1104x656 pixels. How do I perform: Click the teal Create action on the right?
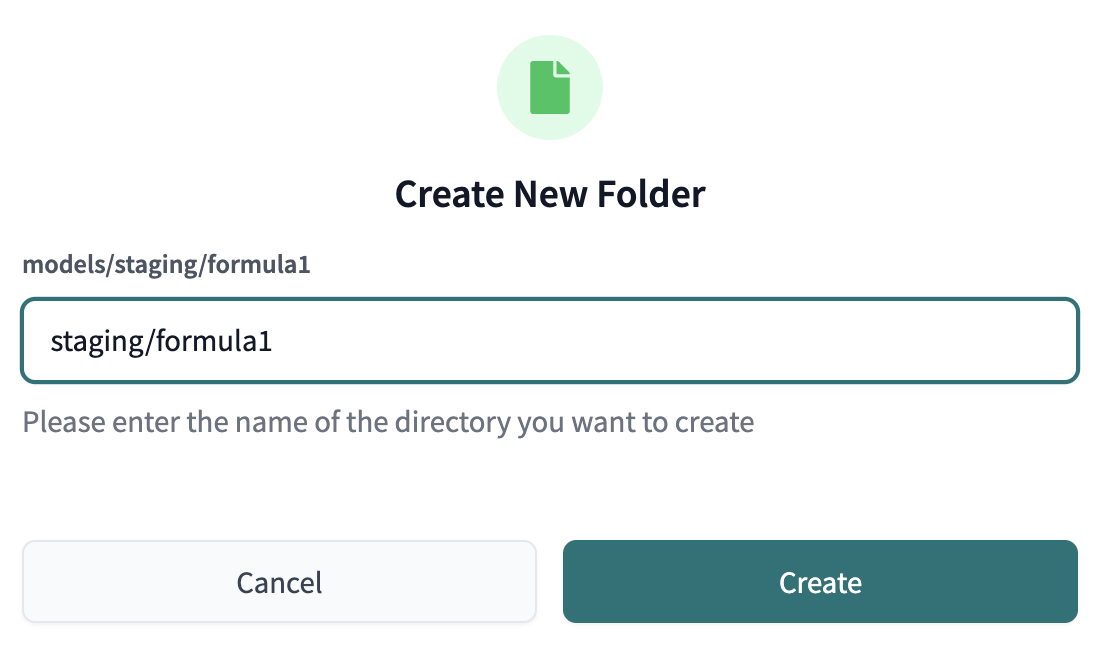[820, 581]
